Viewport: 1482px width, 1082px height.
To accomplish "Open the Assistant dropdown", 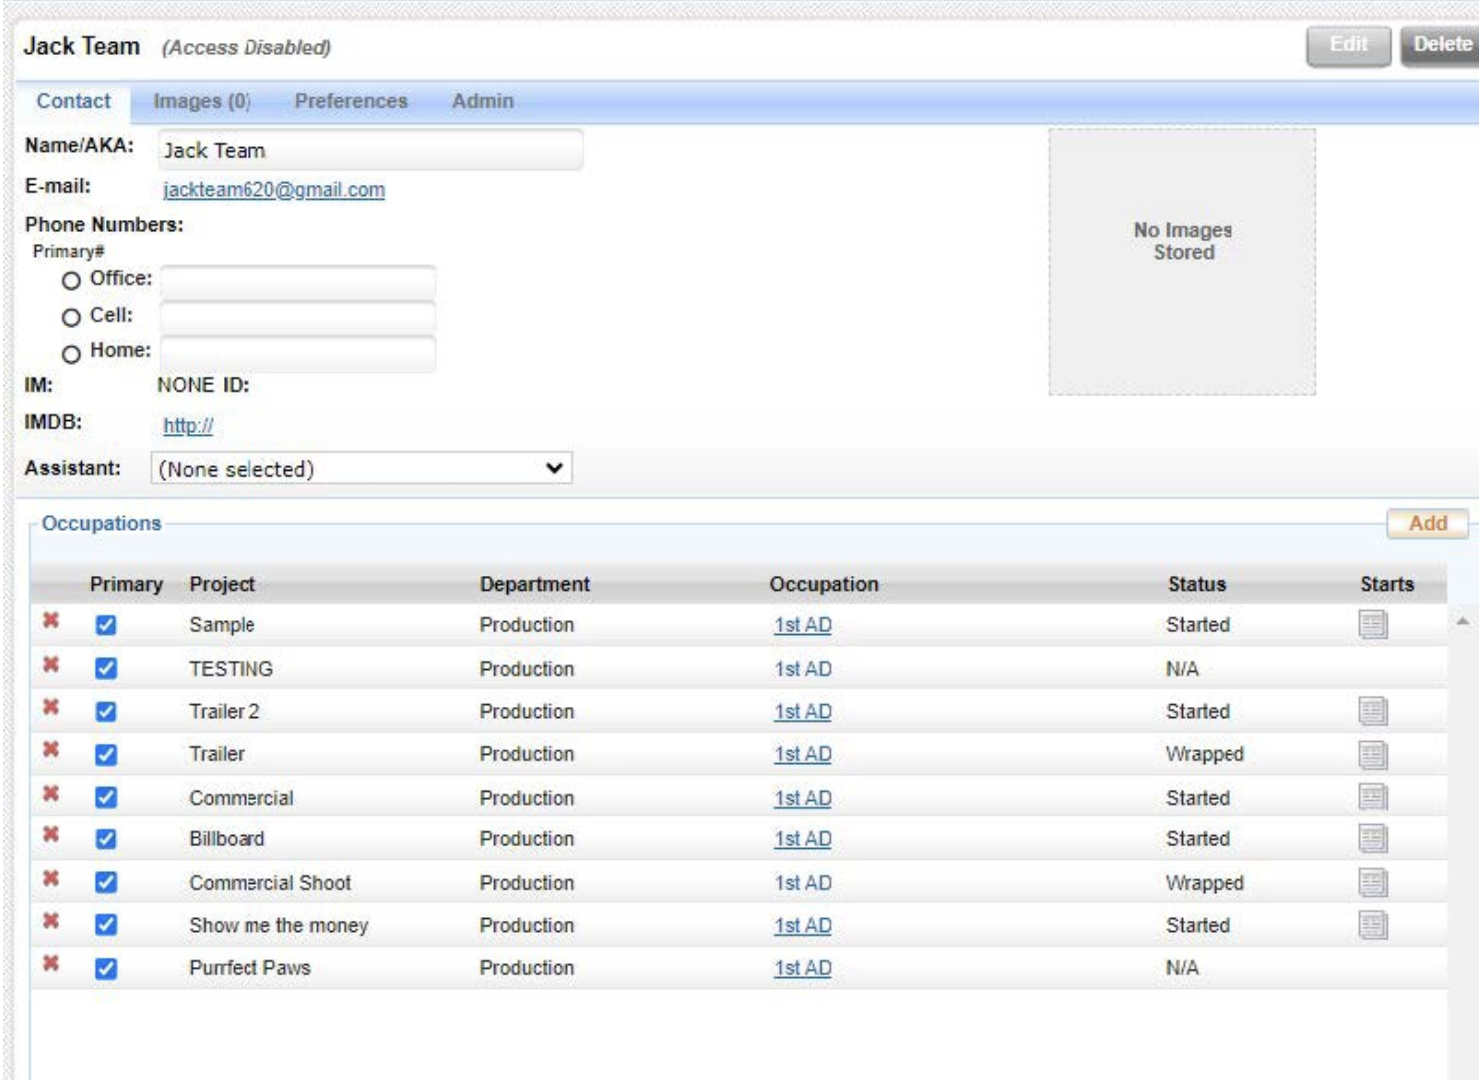I will tap(361, 468).
